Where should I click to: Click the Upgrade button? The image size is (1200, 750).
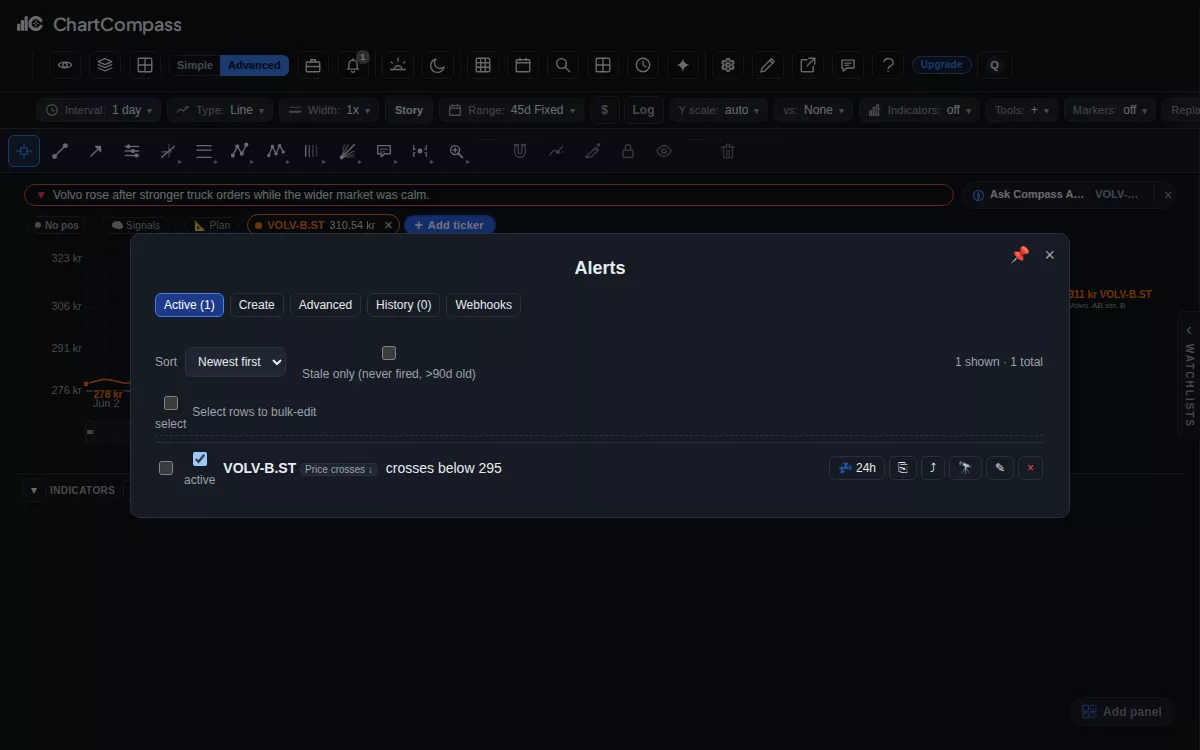click(941, 65)
